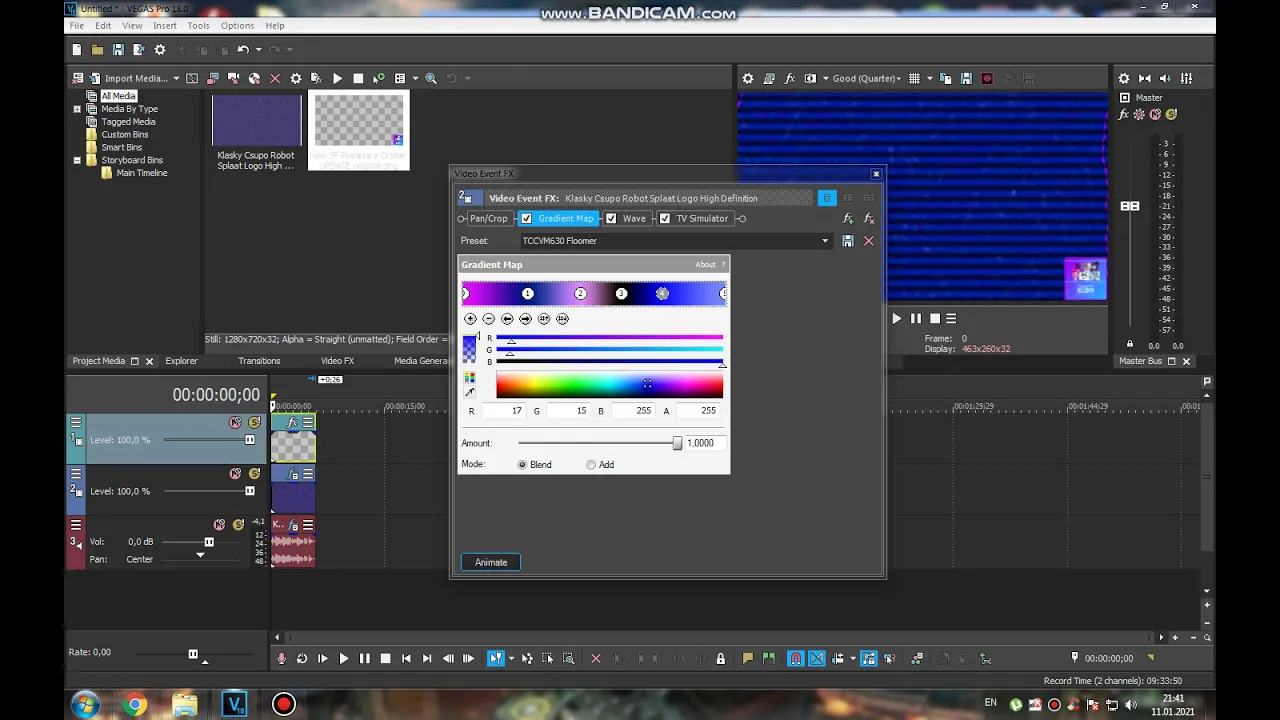Click the R value input field
Image resolution: width=1280 pixels, height=720 pixels.
[503, 411]
